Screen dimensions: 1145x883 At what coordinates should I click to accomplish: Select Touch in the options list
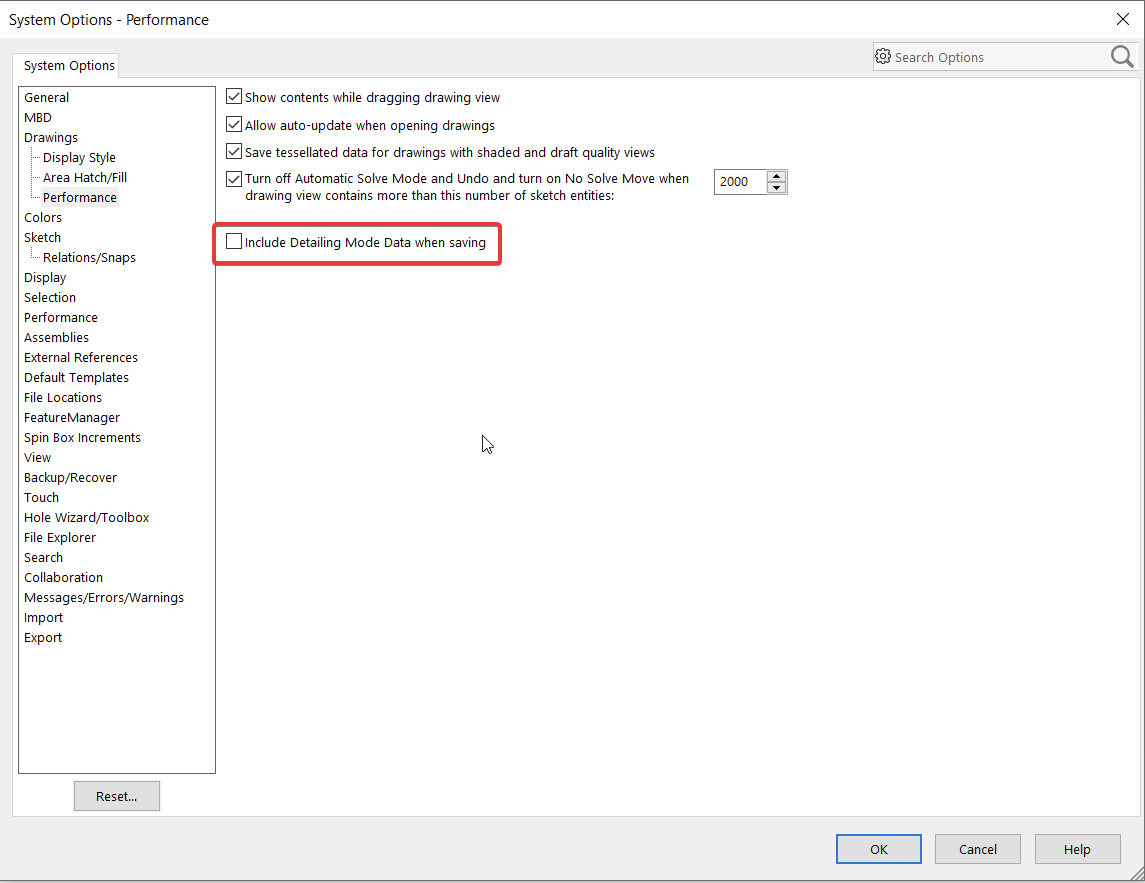pos(41,497)
